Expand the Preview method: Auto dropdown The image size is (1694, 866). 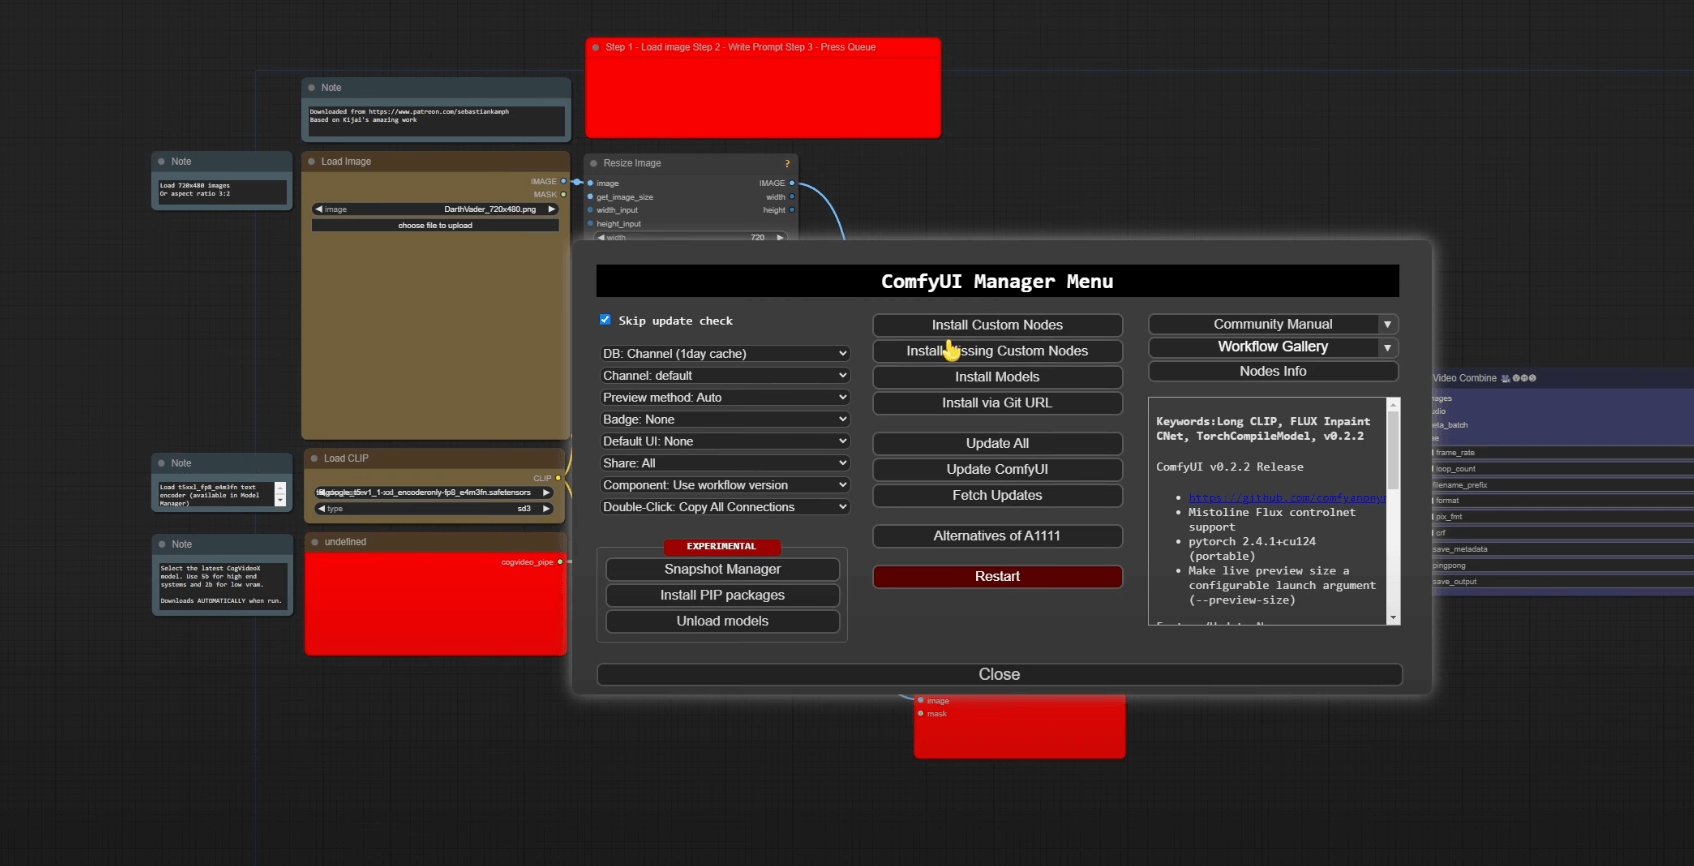coord(724,398)
